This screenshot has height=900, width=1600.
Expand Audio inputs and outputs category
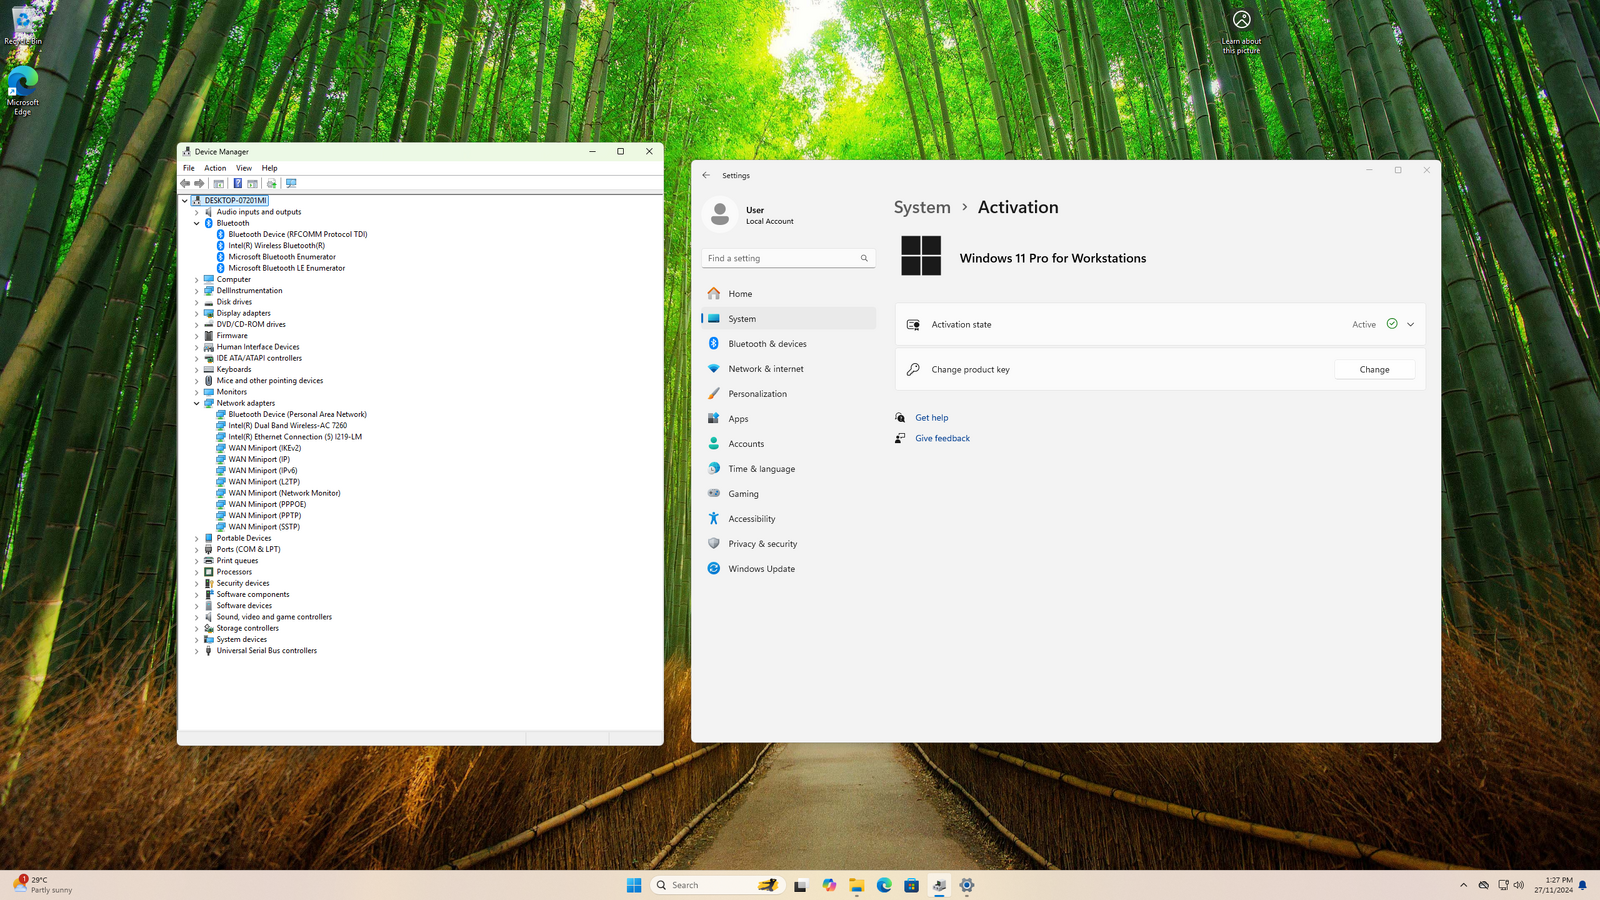(197, 212)
